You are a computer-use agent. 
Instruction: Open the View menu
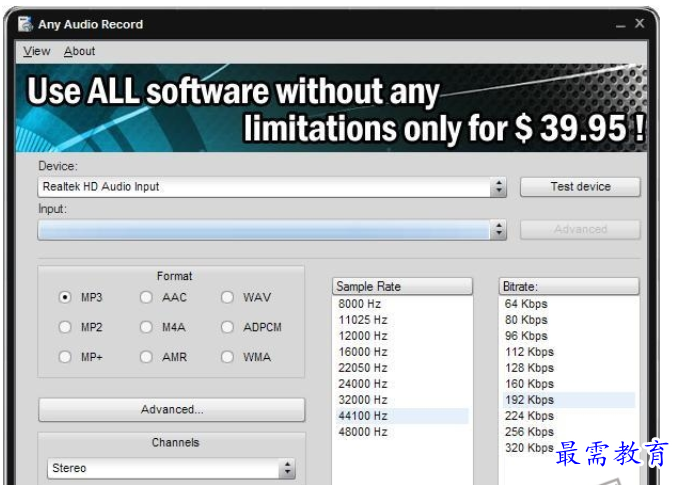[37, 51]
